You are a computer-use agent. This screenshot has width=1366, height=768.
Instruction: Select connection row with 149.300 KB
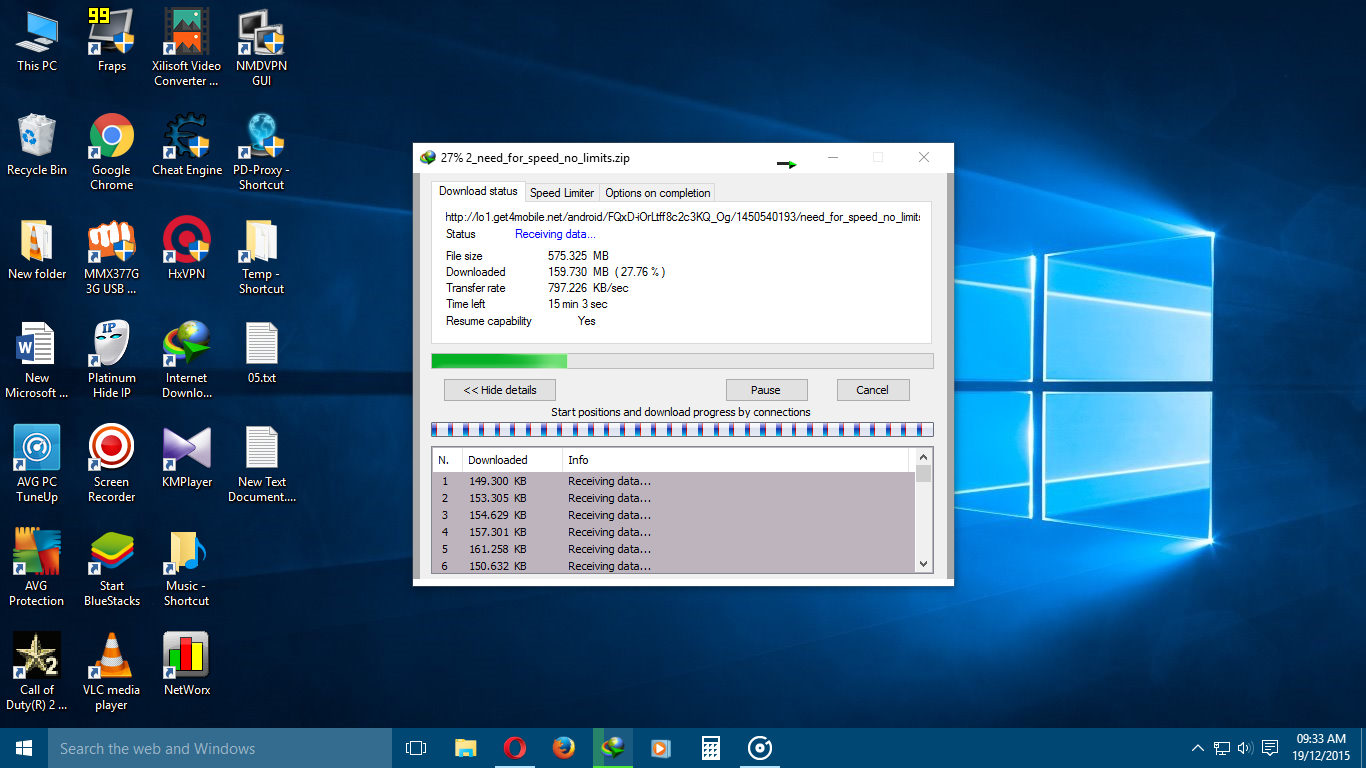[x=674, y=481]
